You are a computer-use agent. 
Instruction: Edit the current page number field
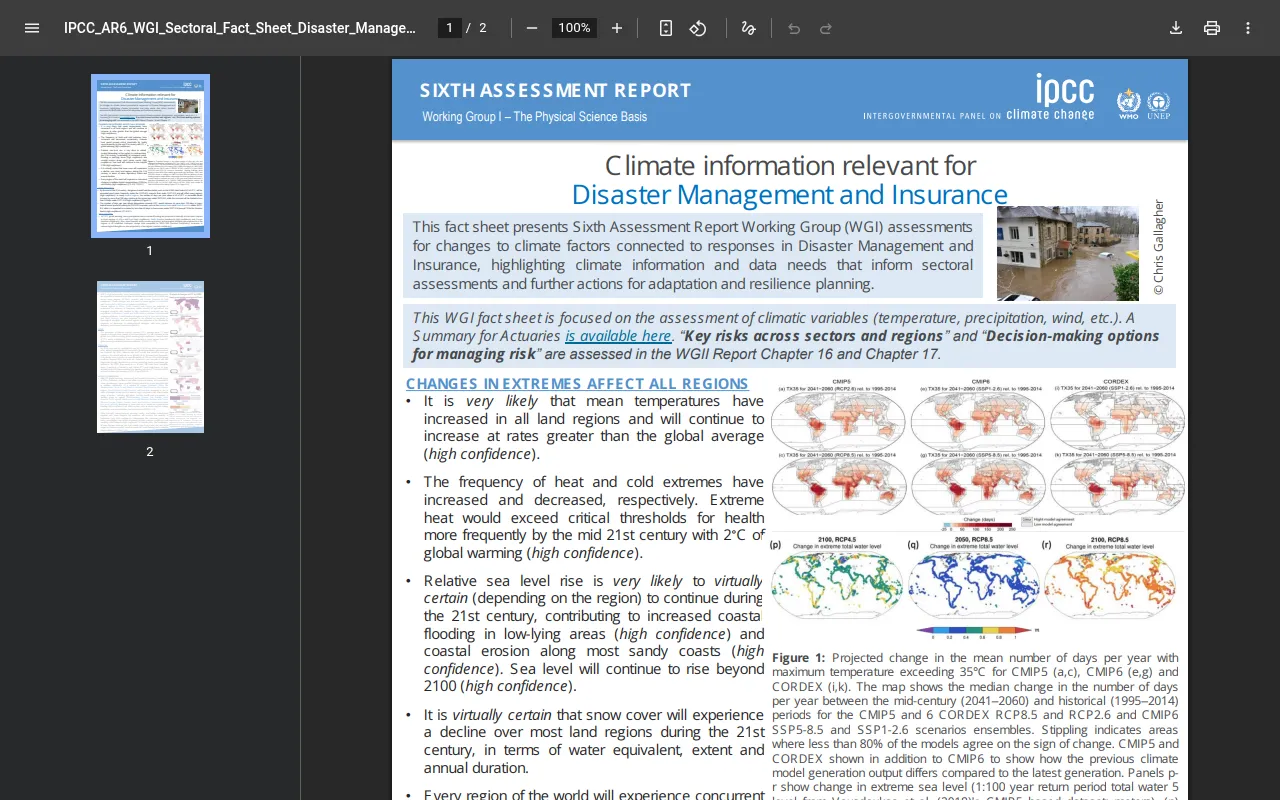point(450,28)
